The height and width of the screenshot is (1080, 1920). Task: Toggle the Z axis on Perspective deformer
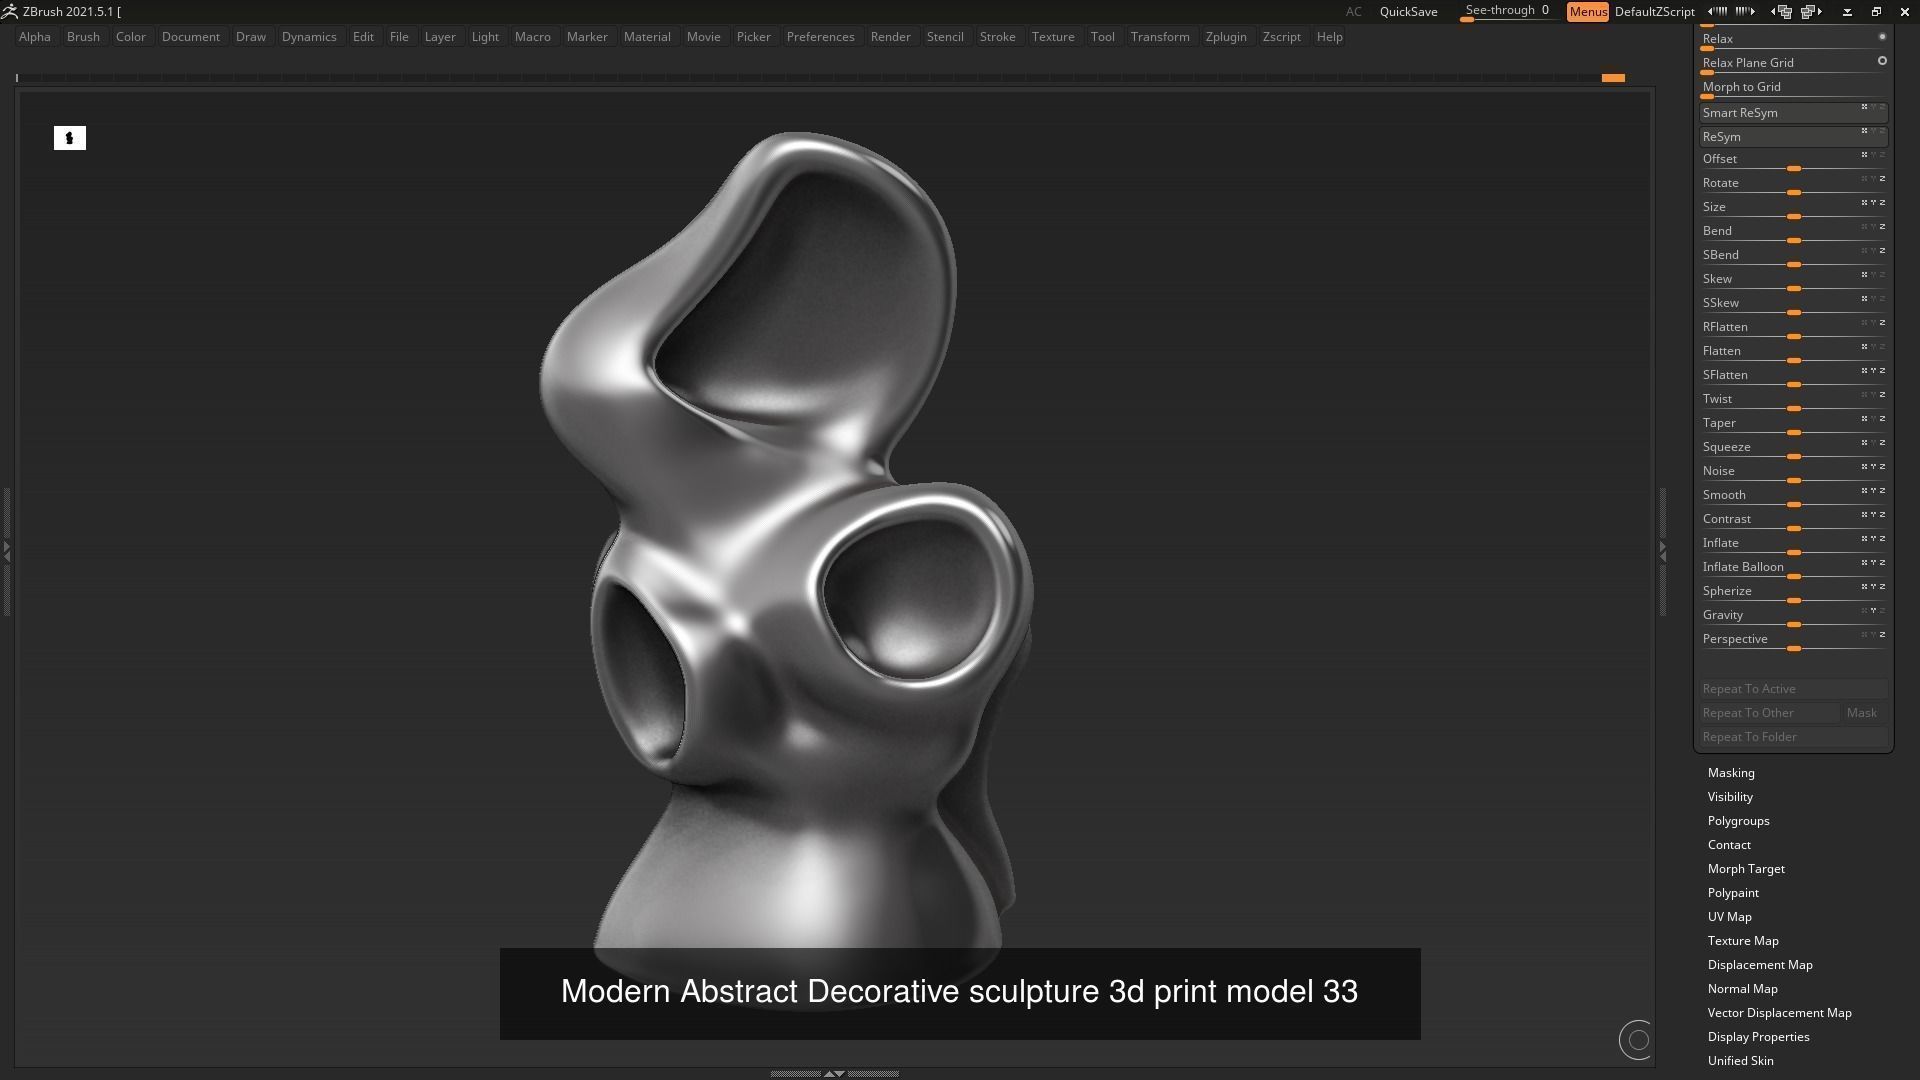tap(1882, 635)
